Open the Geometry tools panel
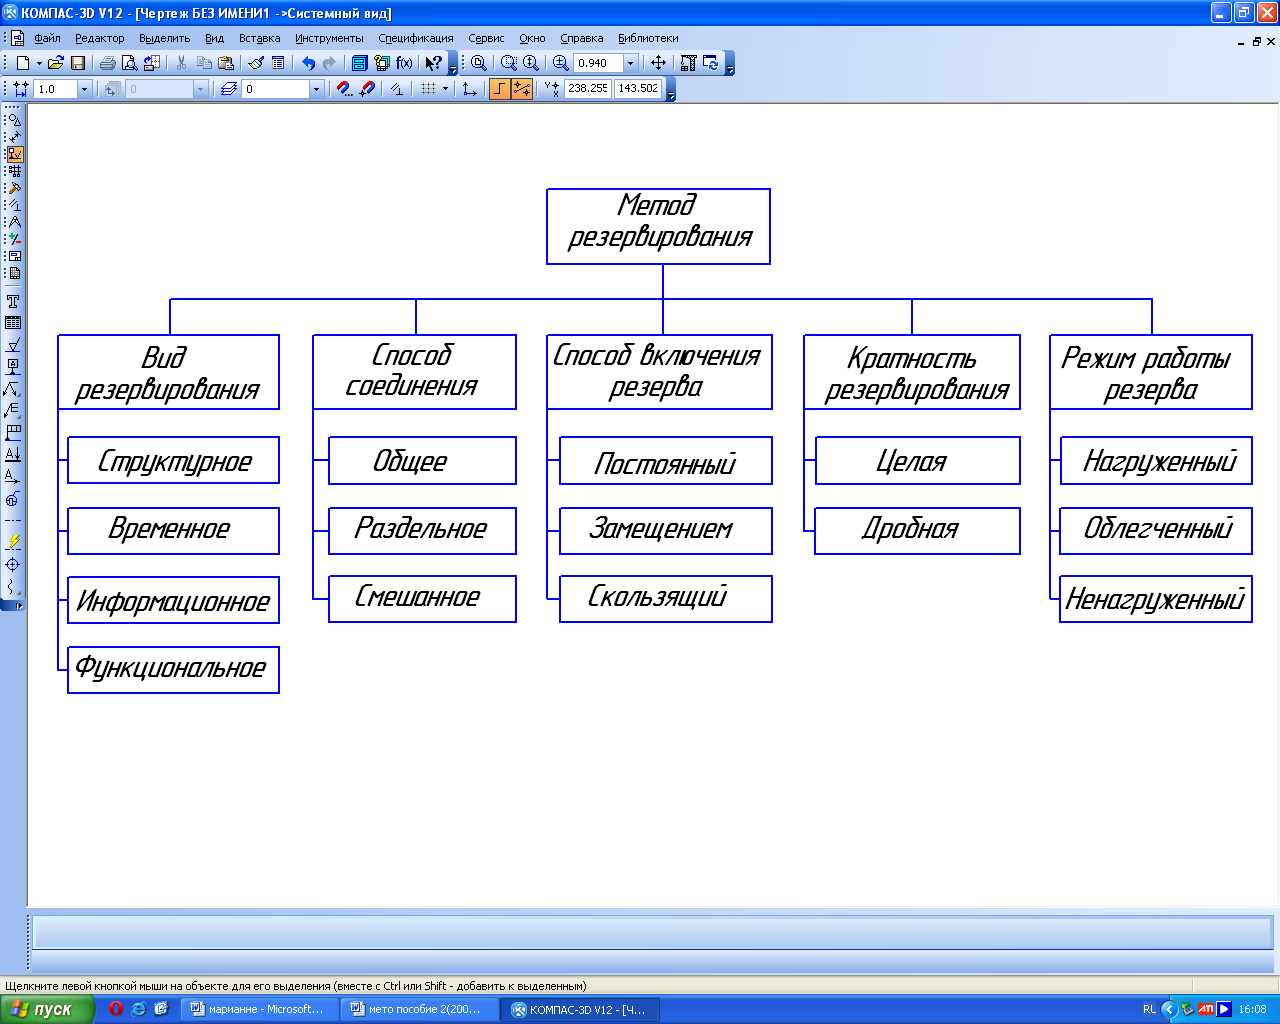 14,120
